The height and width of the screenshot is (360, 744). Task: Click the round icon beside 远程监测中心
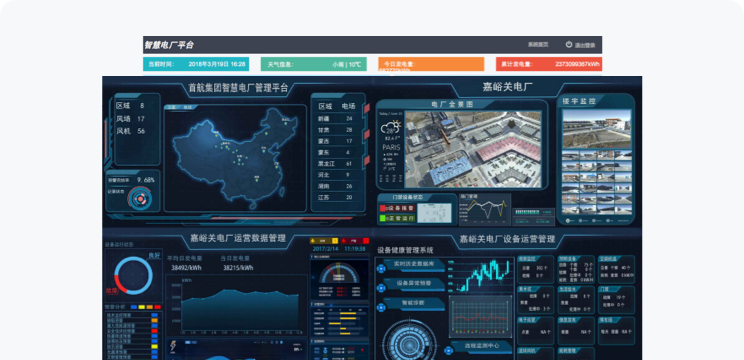(x=448, y=351)
